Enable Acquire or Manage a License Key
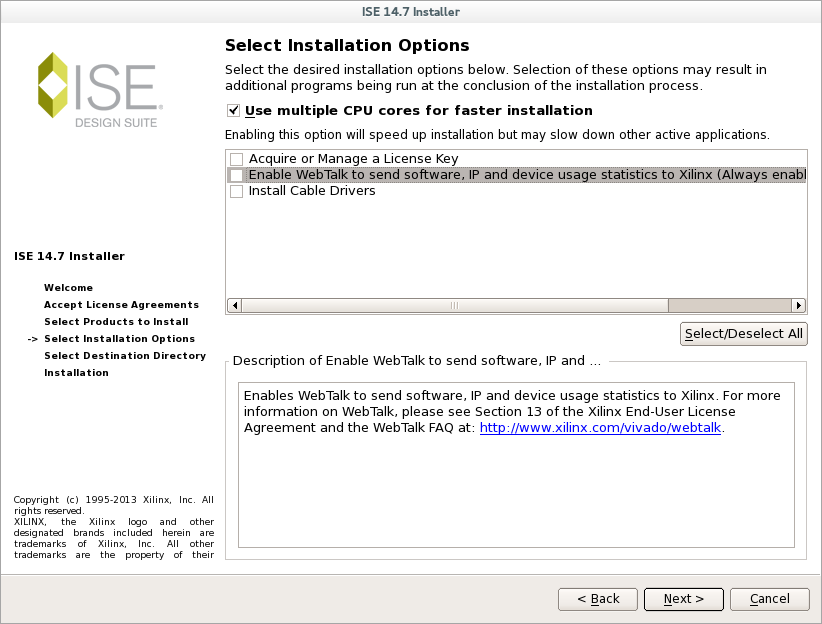The height and width of the screenshot is (624, 822). tap(237, 159)
